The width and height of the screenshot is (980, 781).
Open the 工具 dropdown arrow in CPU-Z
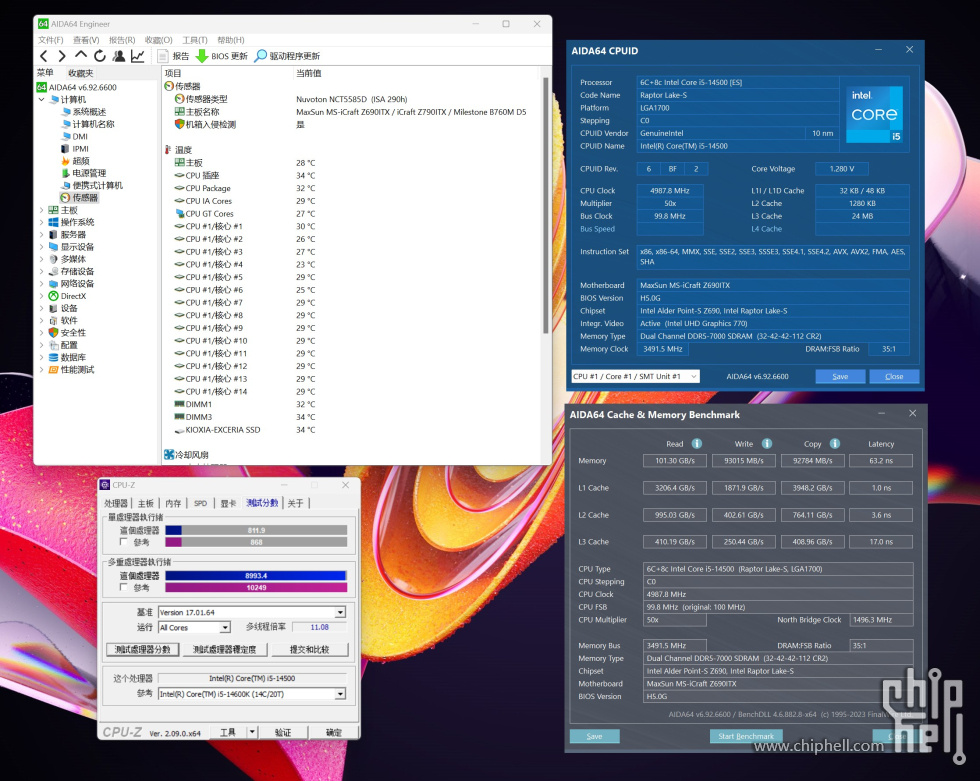click(x=252, y=732)
